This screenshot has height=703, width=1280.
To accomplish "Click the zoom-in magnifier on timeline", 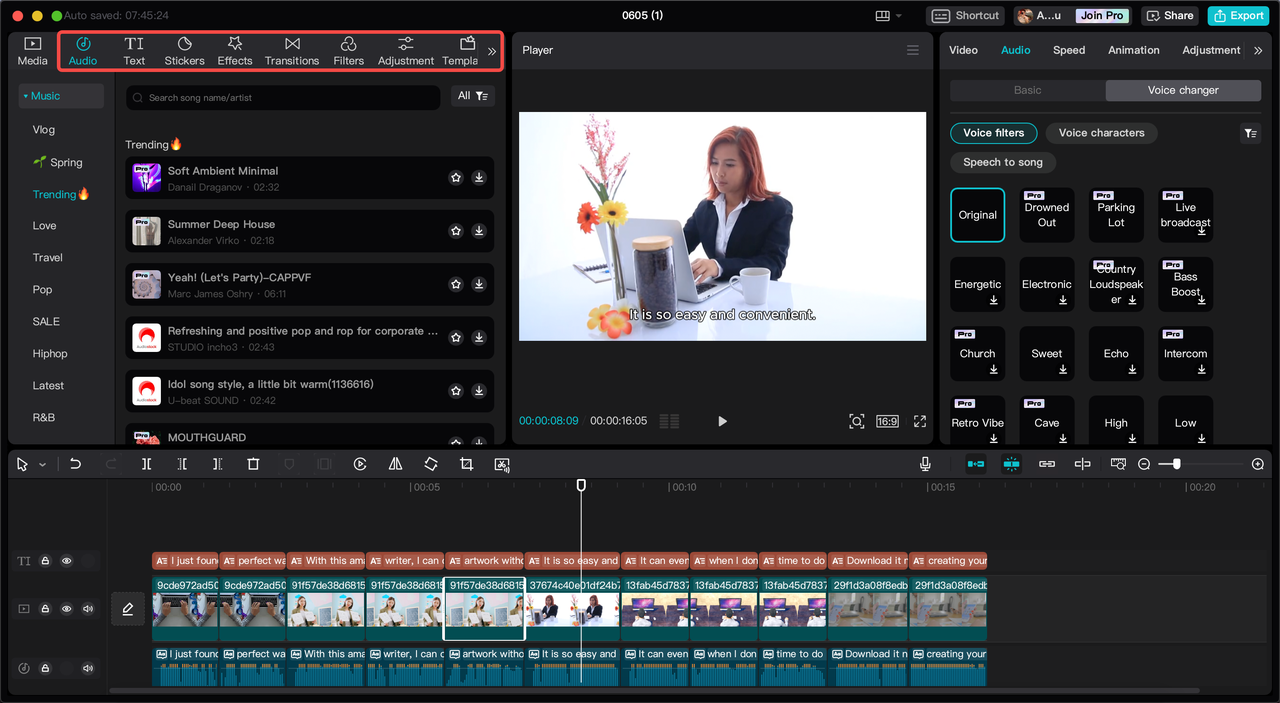I will click(1258, 464).
